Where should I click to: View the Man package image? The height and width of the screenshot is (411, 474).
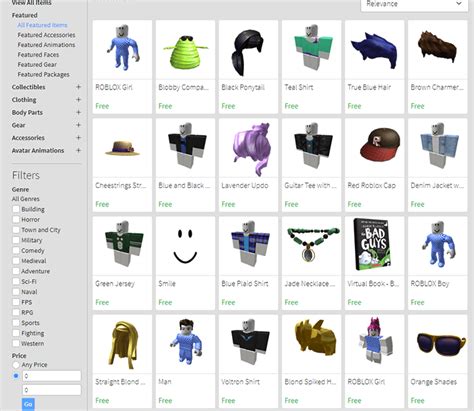(185, 344)
